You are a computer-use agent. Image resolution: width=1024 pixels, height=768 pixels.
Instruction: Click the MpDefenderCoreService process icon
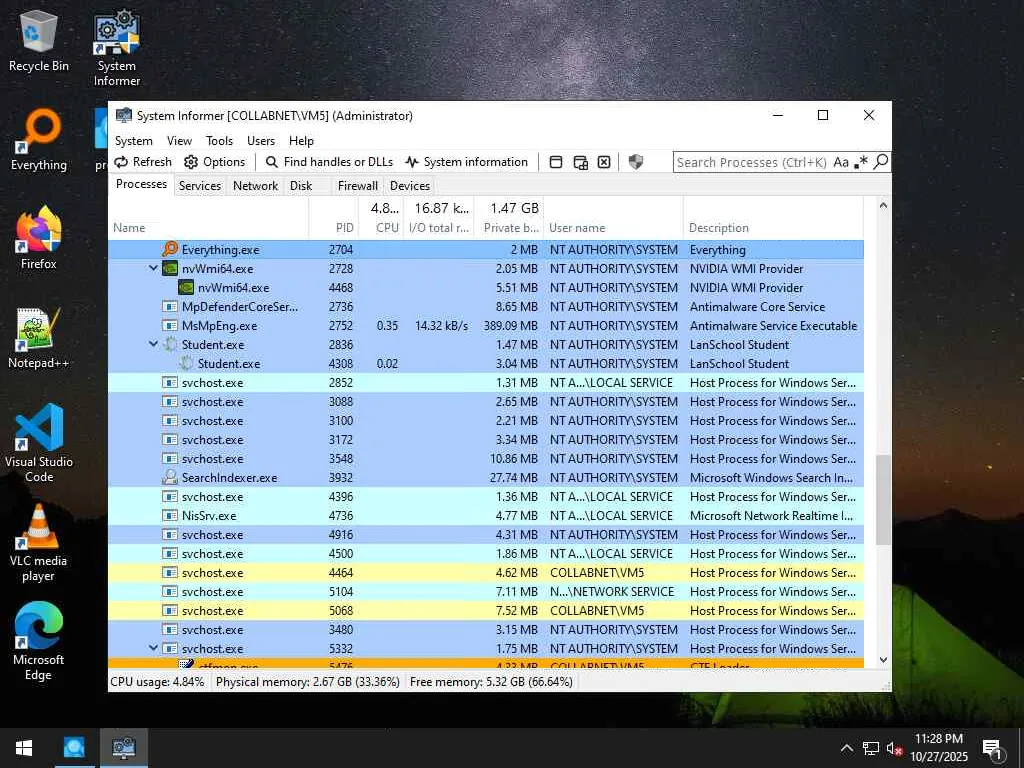click(170, 306)
